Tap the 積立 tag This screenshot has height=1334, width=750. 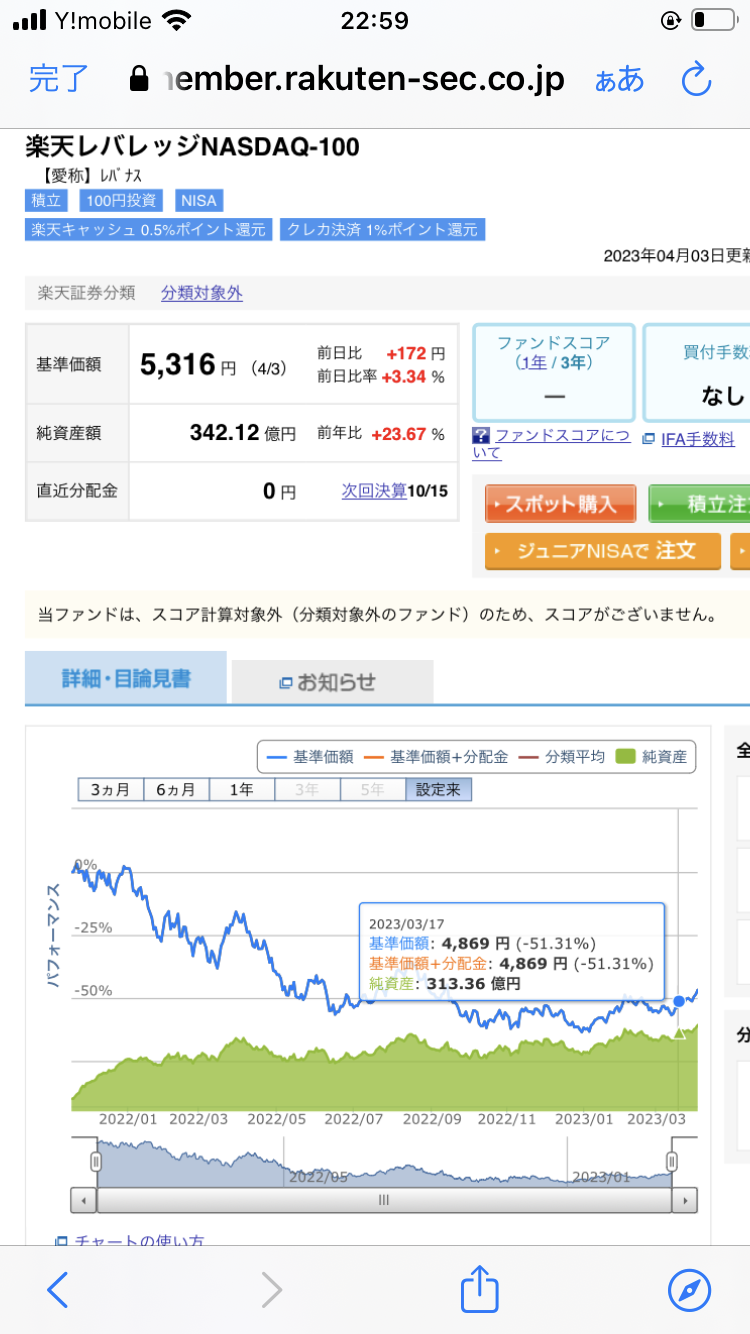pos(48,200)
